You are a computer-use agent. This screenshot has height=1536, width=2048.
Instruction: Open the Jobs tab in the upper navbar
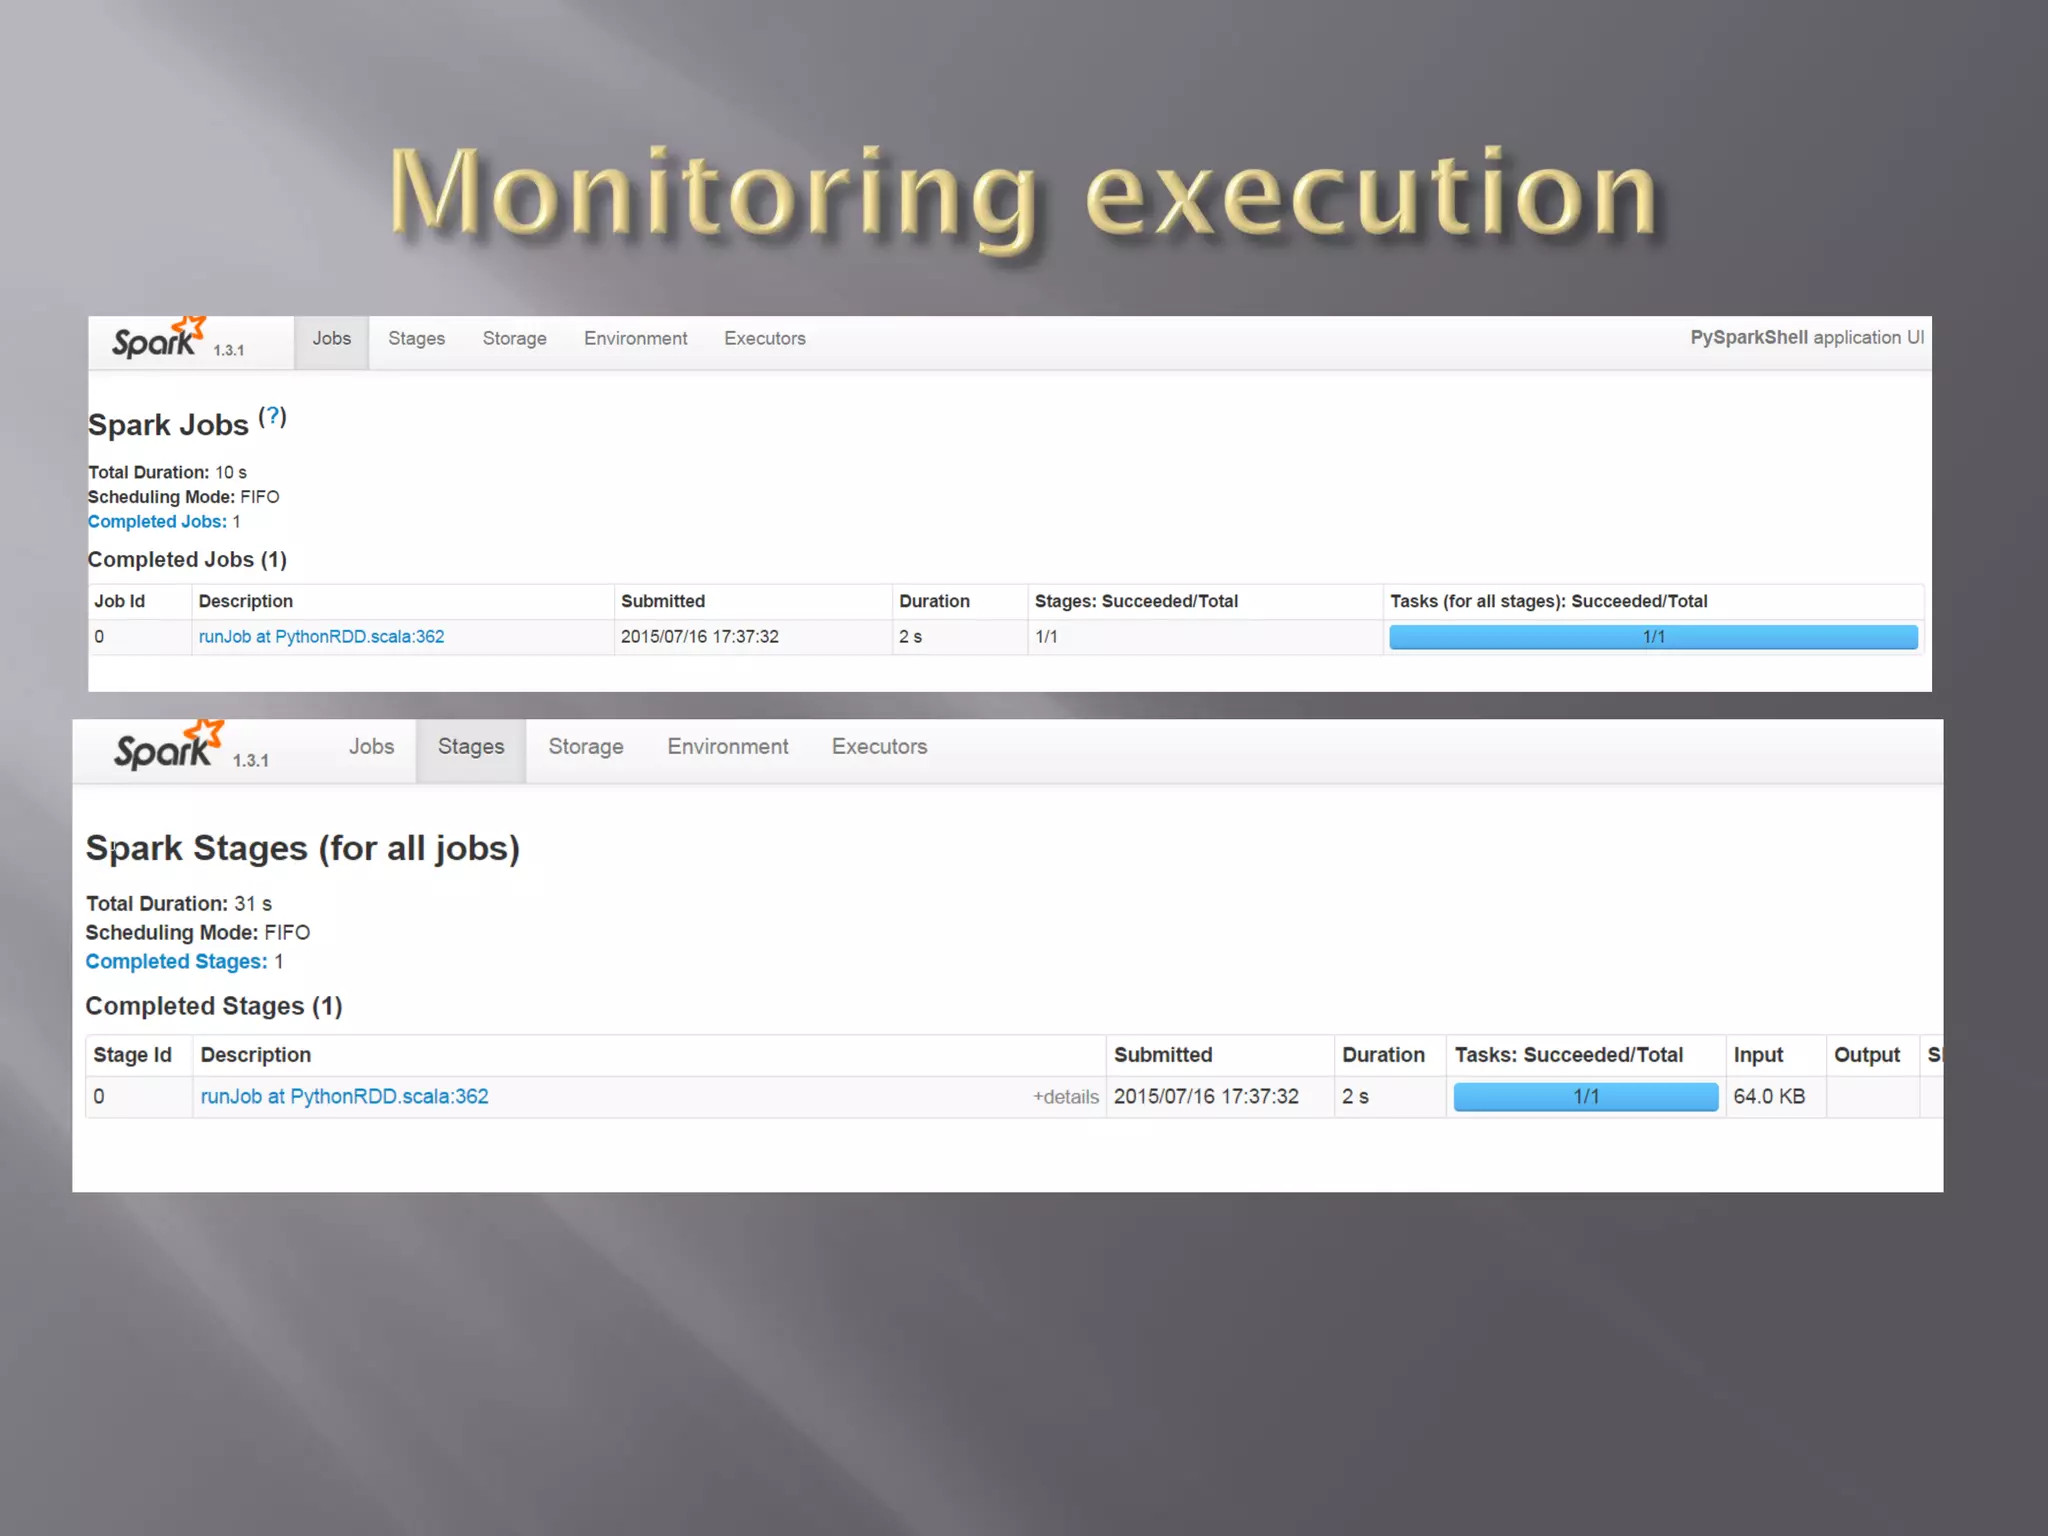pos(331,339)
